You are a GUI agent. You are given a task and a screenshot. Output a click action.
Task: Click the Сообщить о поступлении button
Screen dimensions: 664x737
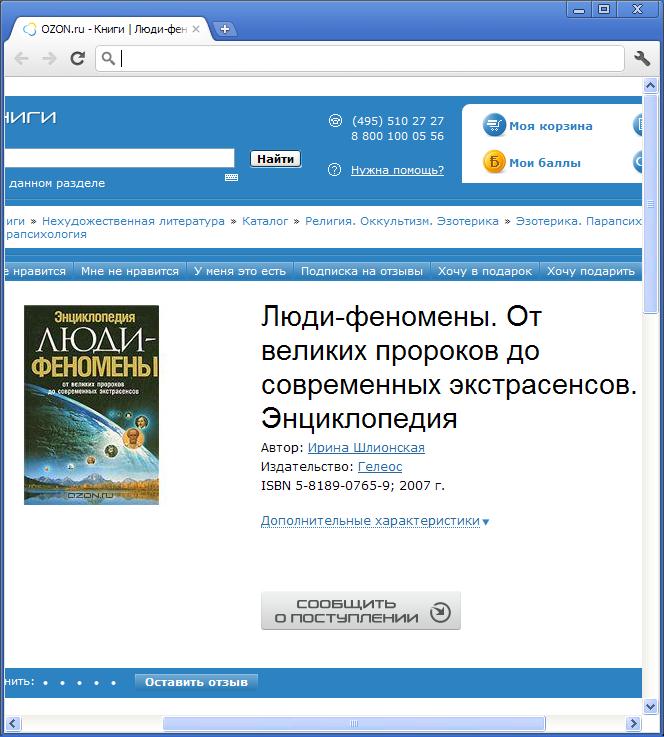360,611
